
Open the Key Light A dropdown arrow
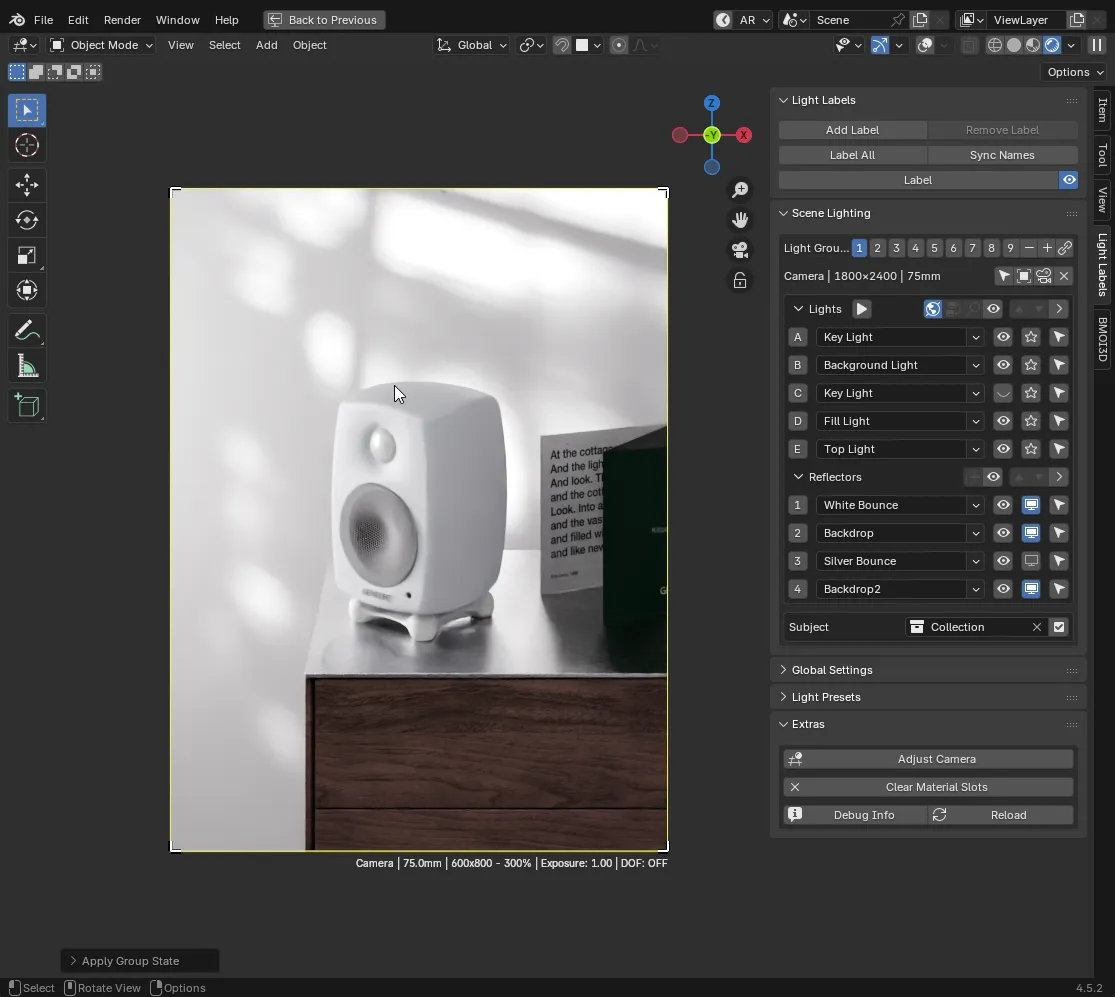[x=975, y=337]
